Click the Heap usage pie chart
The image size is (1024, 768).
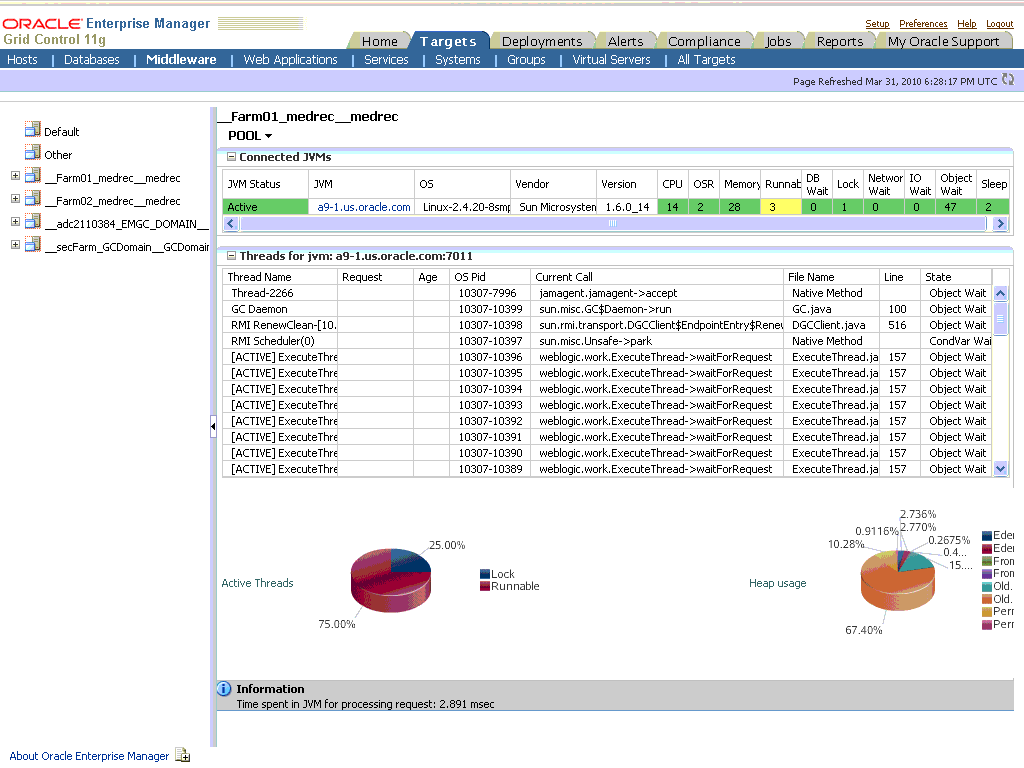click(x=898, y=581)
